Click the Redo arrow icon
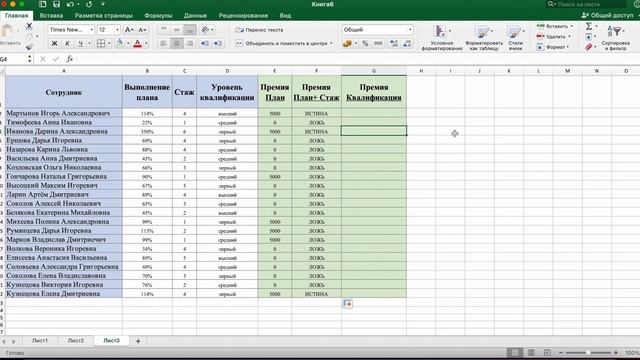Image resolution: width=640 pixels, height=360 pixels. [x=89, y=4]
